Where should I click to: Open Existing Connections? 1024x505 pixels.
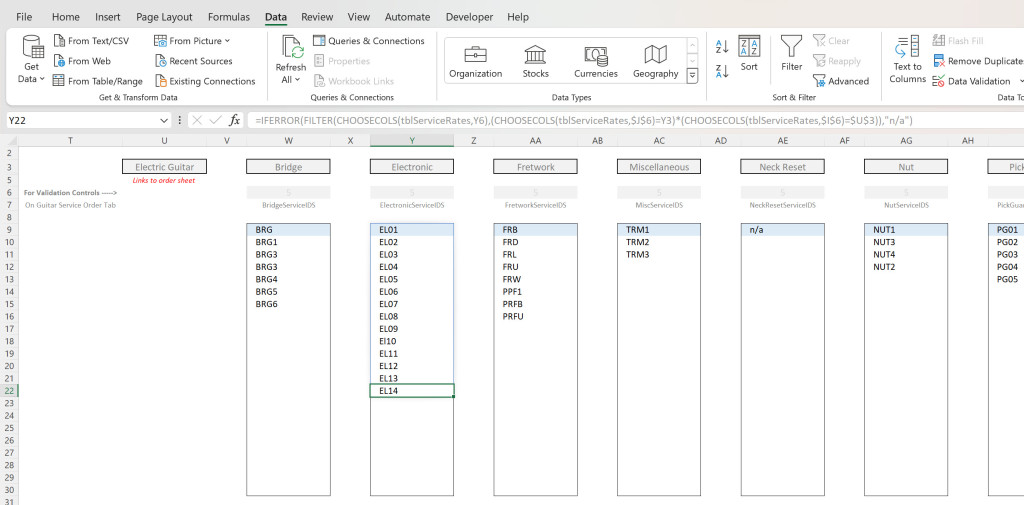pyautogui.click(x=205, y=81)
